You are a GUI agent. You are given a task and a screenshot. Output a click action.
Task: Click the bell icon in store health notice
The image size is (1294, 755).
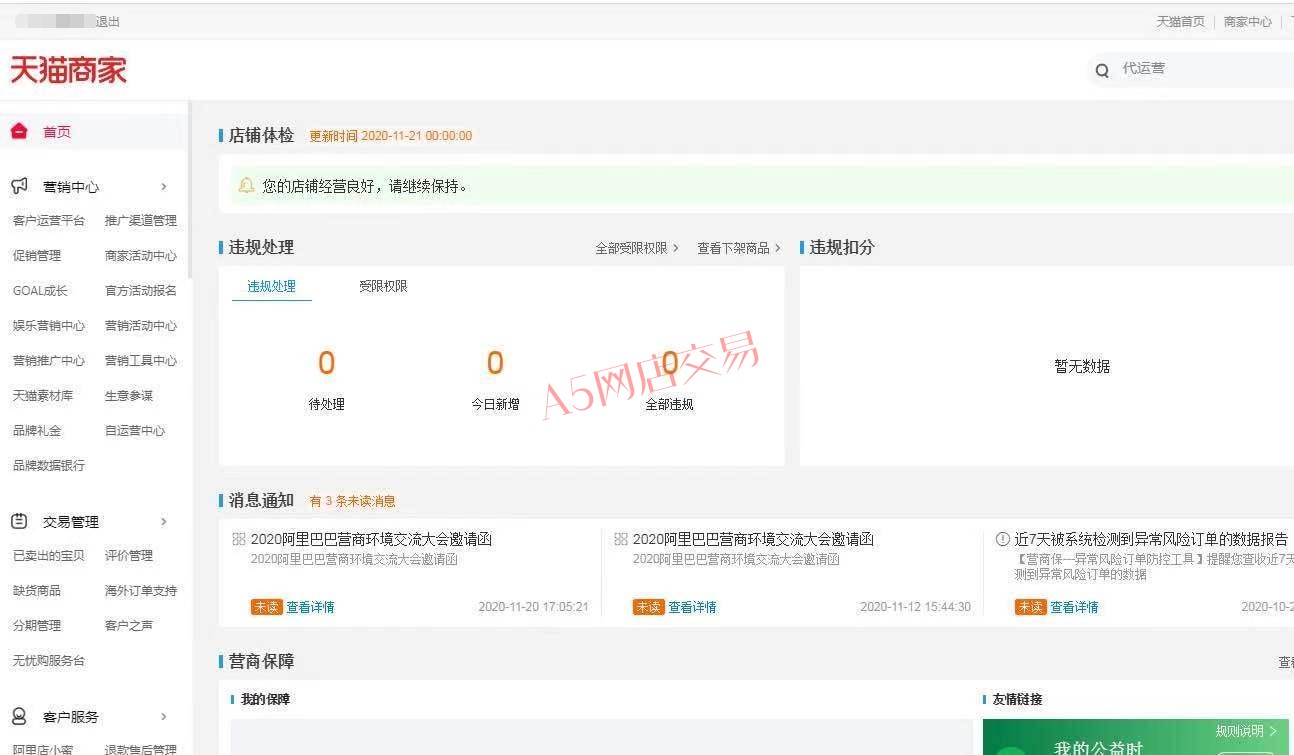246,185
